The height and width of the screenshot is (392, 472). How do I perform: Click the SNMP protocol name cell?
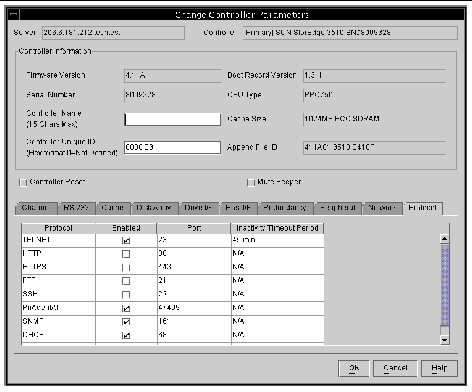[x=59, y=322]
